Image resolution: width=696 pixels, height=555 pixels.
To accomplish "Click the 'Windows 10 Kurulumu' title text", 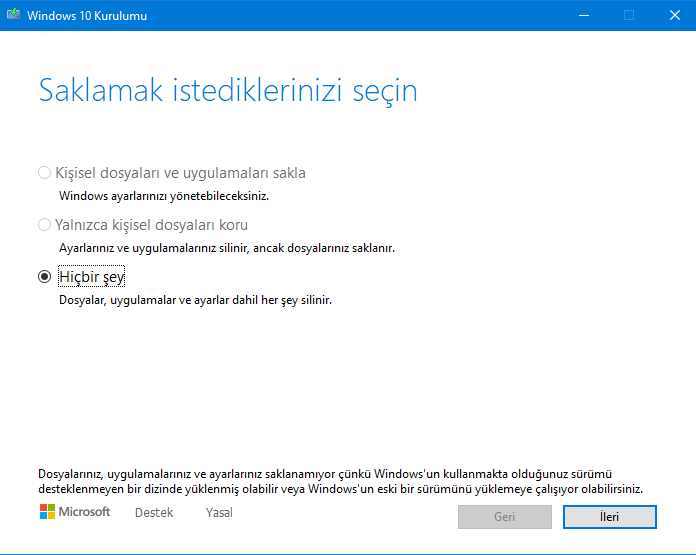I will click(x=87, y=16).
